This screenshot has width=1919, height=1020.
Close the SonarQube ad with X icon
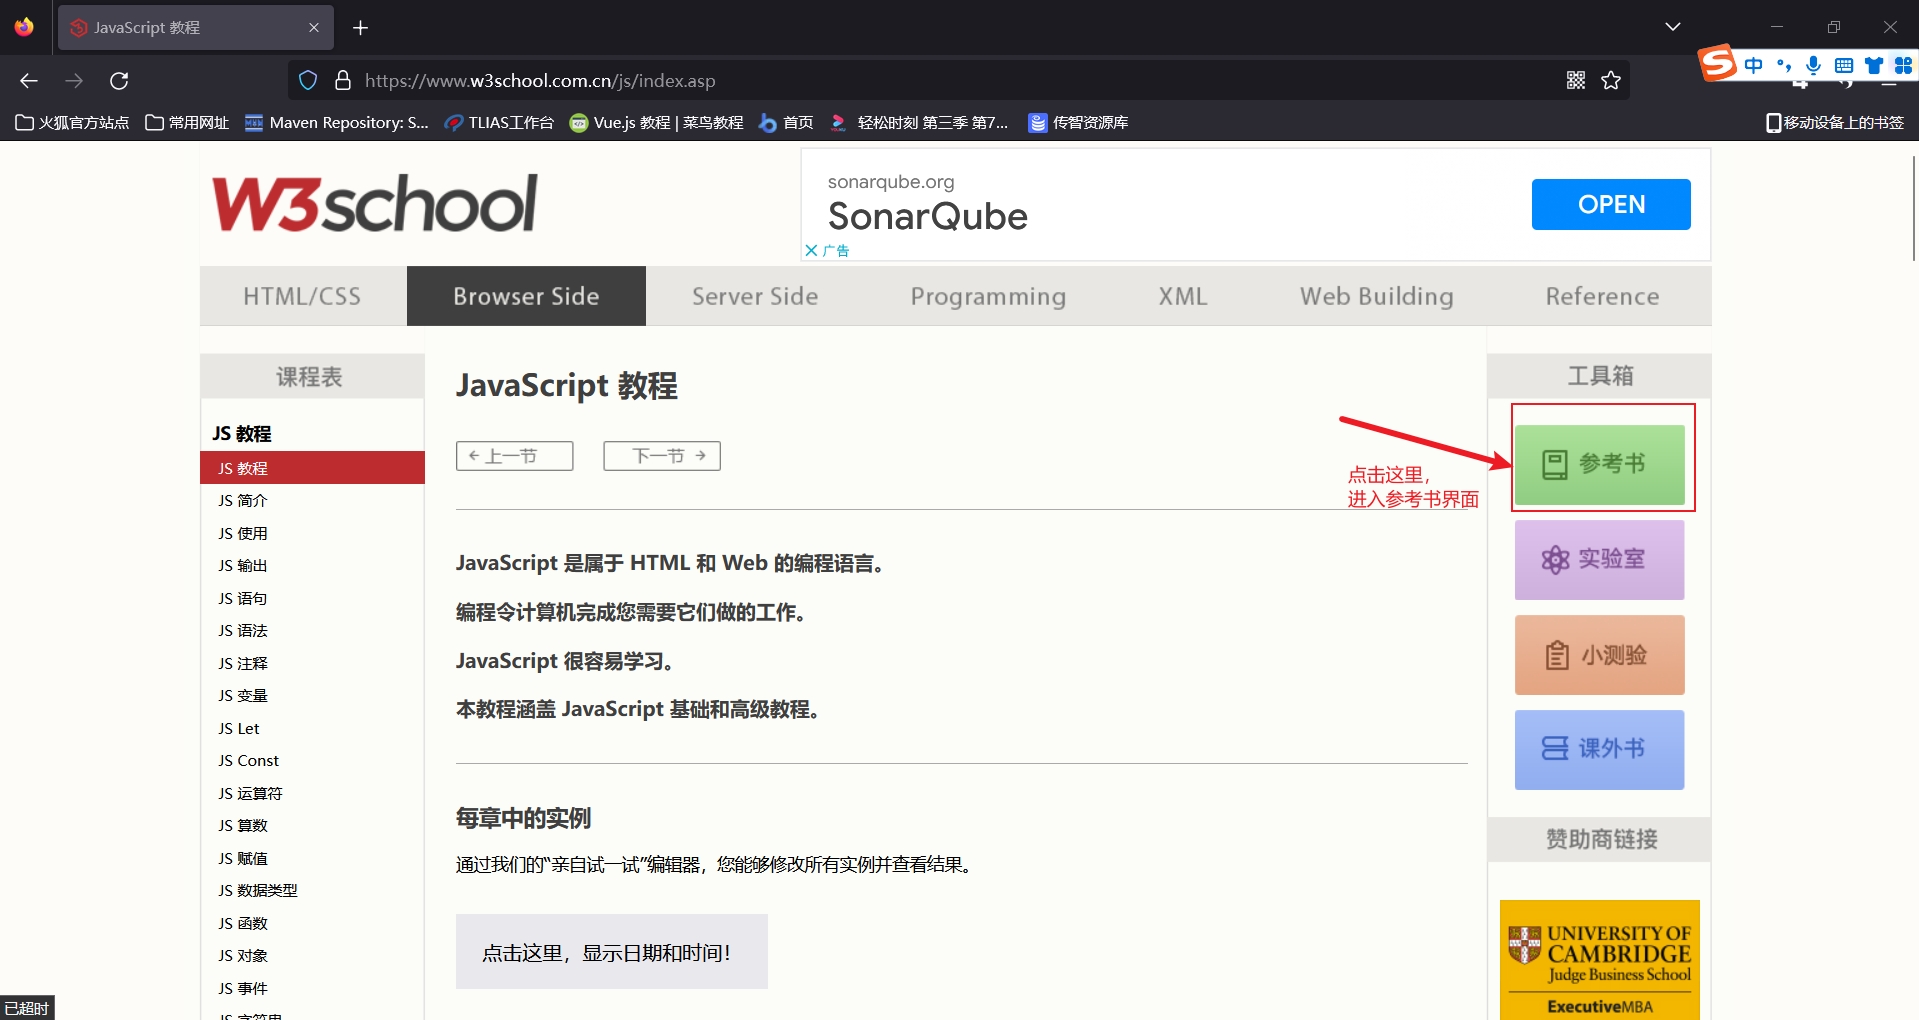811,250
